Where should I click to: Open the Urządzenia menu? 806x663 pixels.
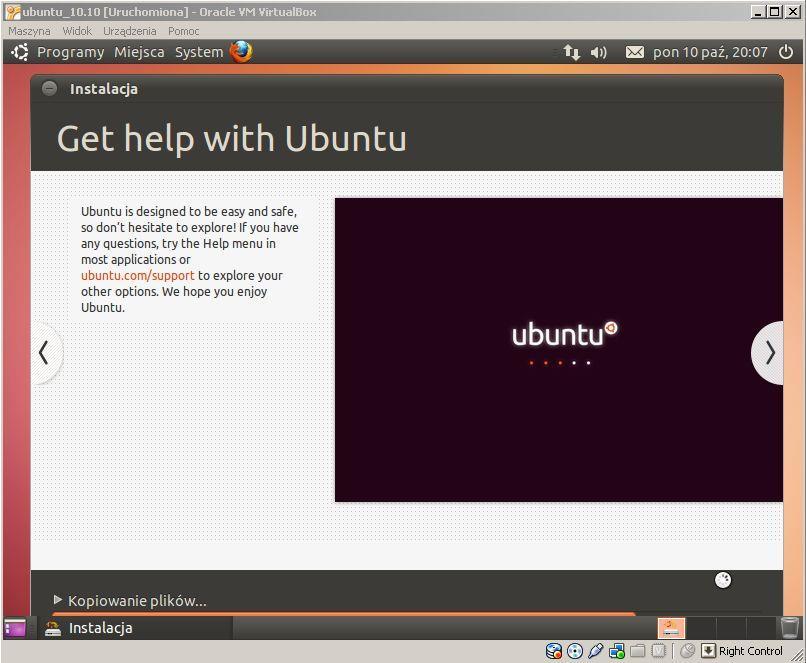click(130, 31)
